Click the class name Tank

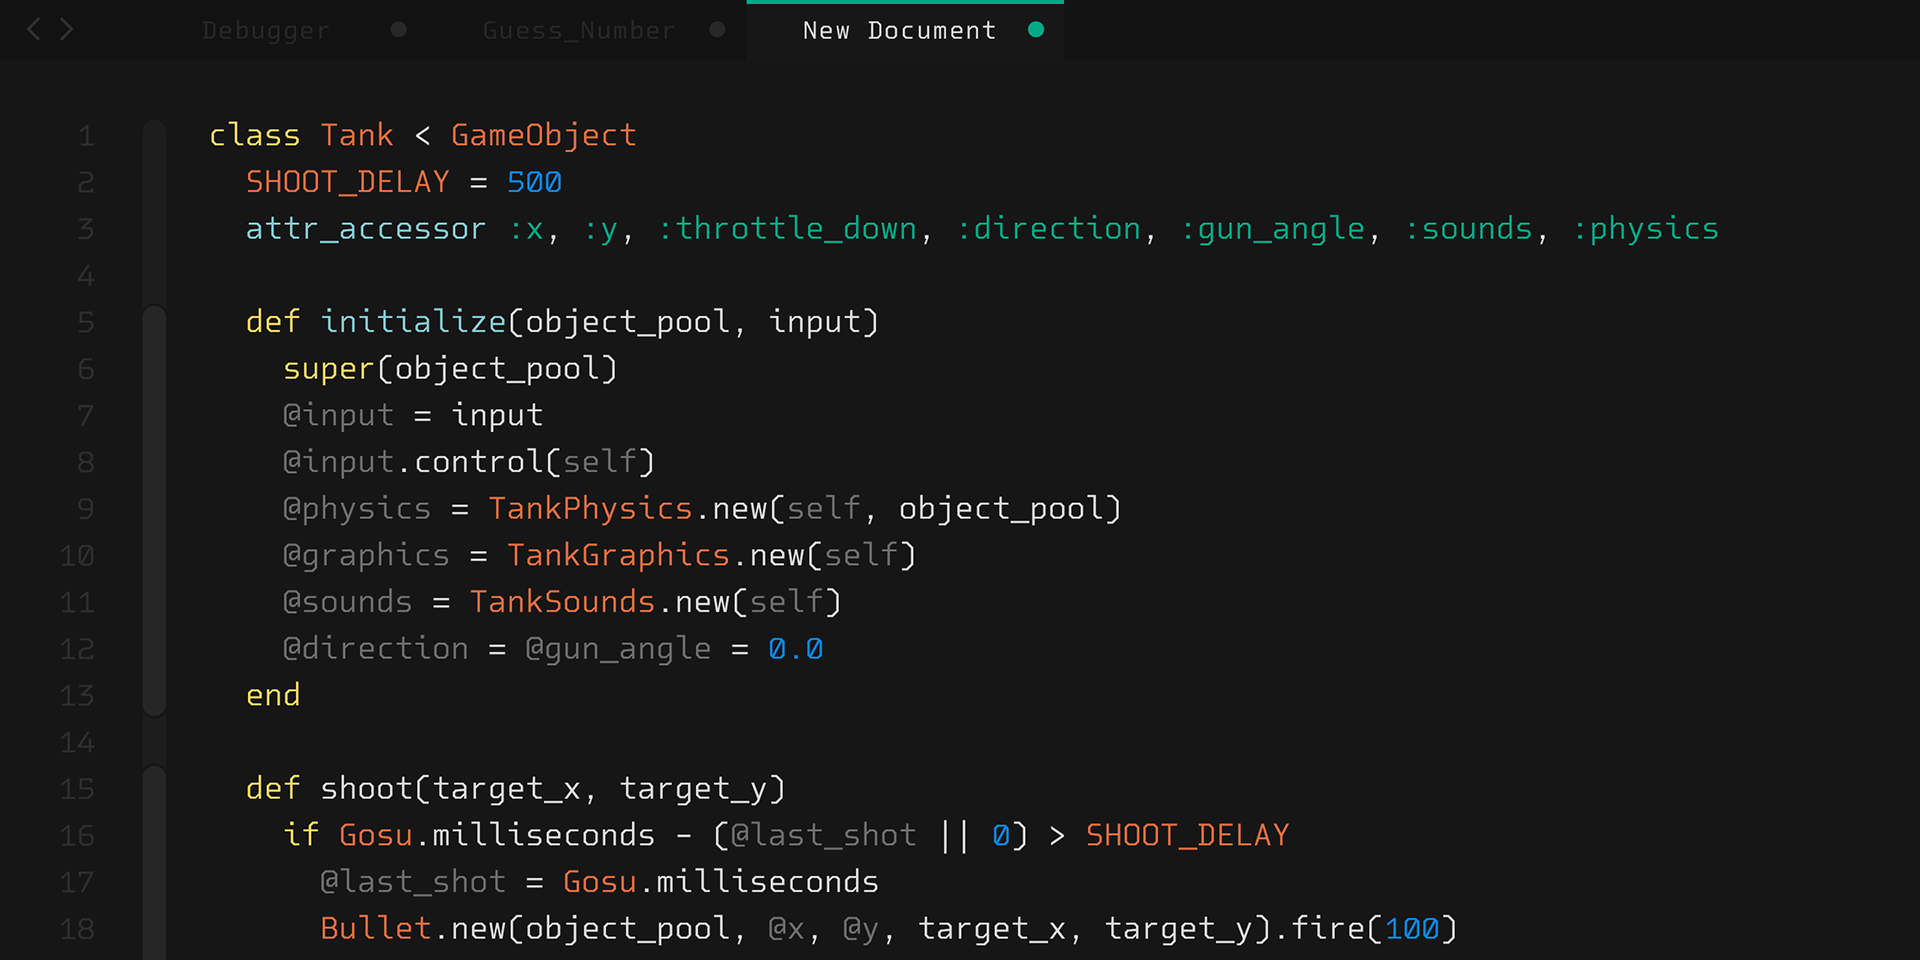click(357, 135)
